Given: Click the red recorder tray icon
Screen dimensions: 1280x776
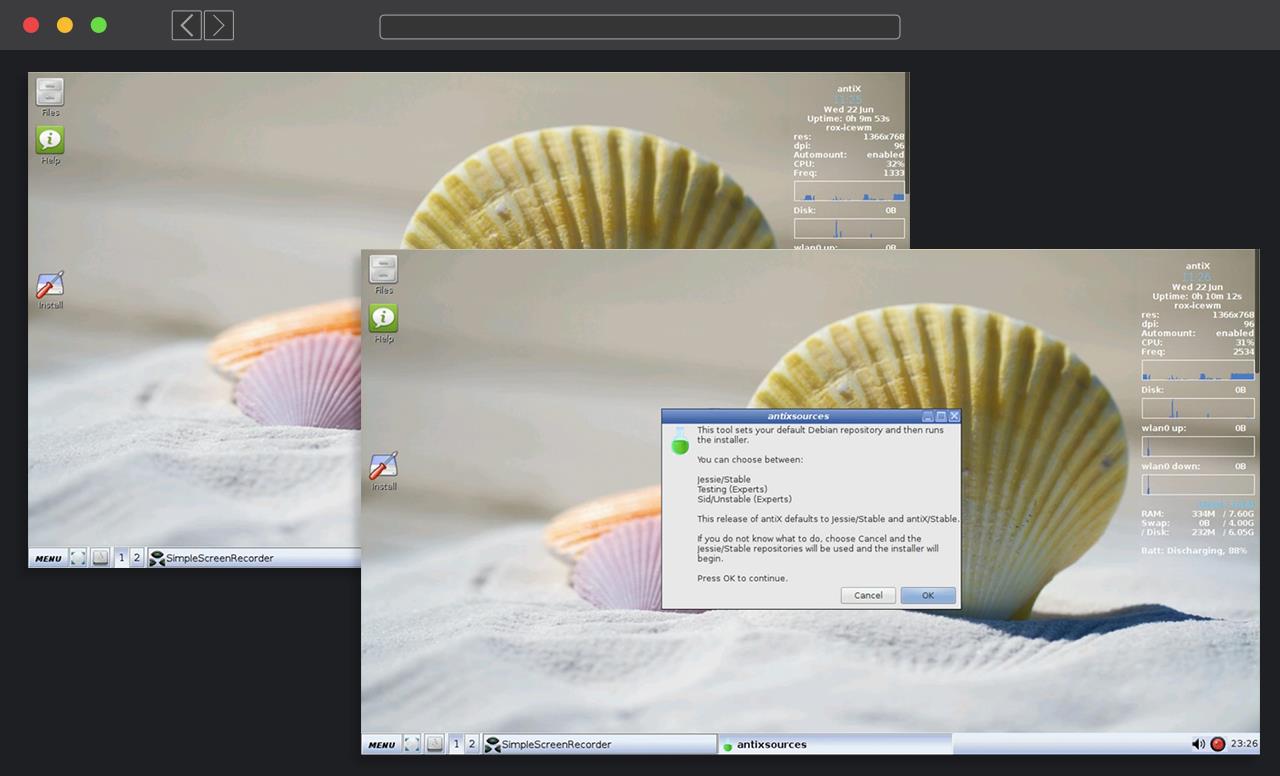Looking at the screenshot, I should point(1217,744).
